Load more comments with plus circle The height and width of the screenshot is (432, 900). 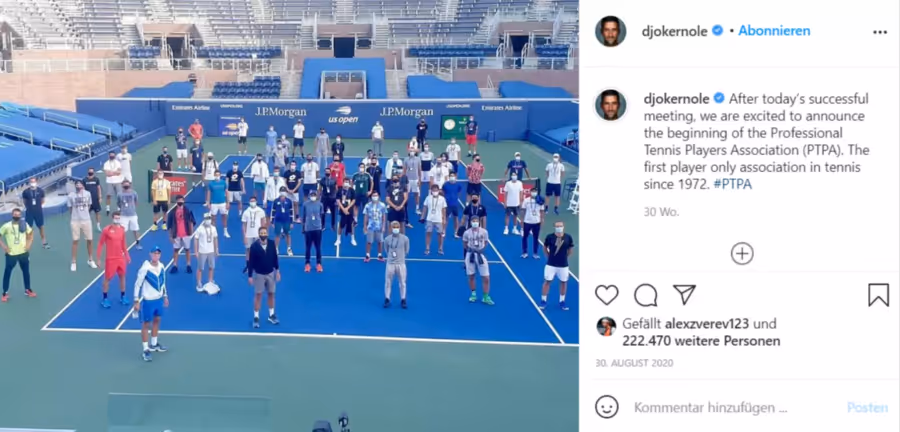[x=742, y=253]
